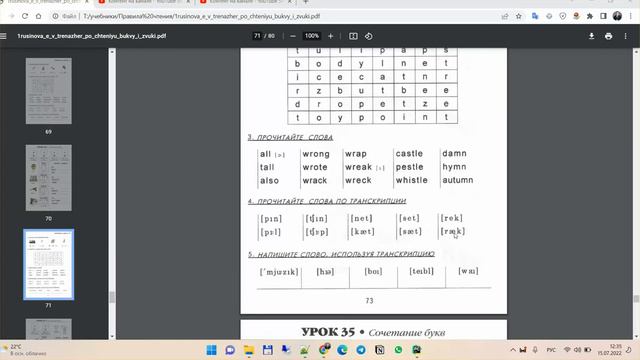The image size is (640, 360).
Task: Click the word 'whistle' in the PDF
Action: [411, 180]
